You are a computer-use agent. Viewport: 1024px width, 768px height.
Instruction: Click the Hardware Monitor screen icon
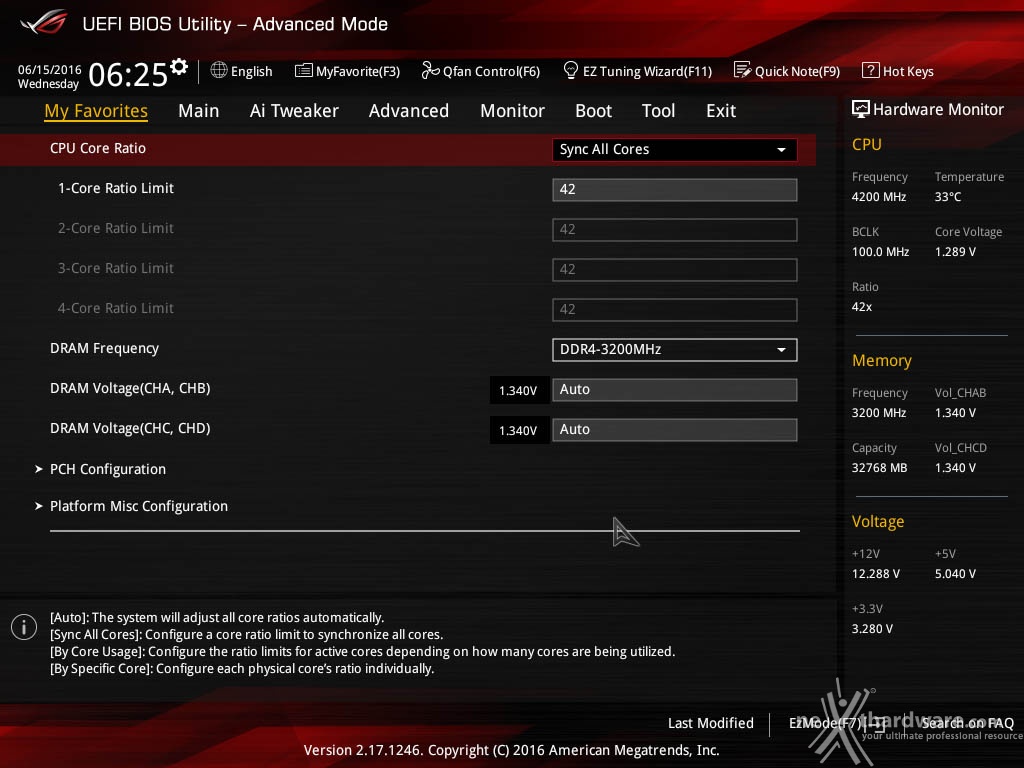[861, 109]
